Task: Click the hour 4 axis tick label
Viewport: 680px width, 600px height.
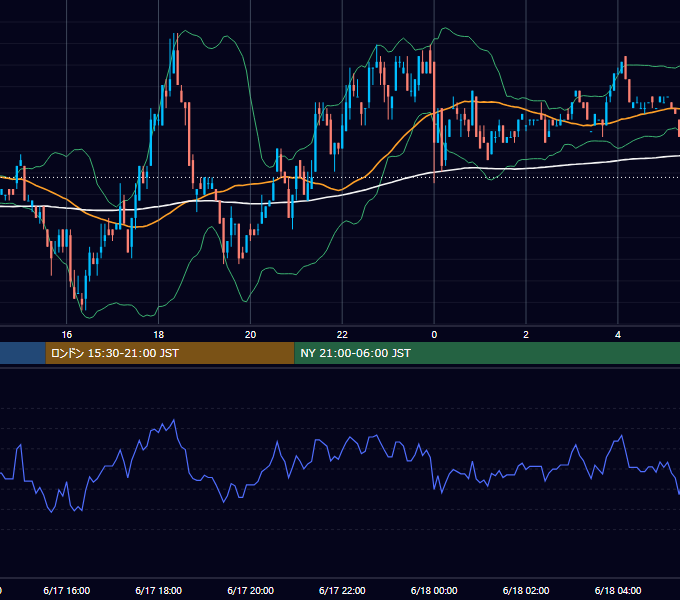Action: (x=618, y=335)
